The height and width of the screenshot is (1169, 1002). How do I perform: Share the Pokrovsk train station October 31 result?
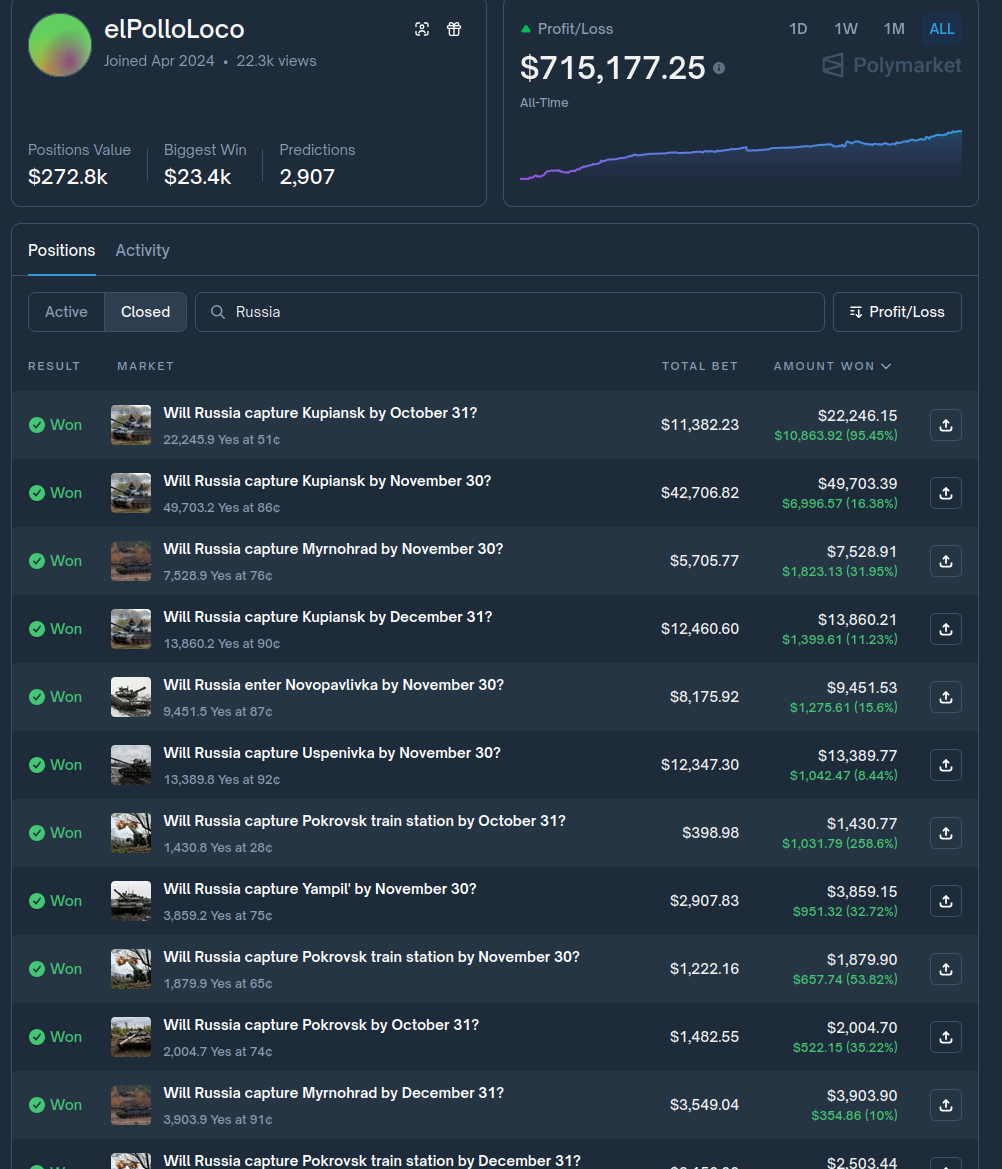pyautogui.click(x=945, y=833)
